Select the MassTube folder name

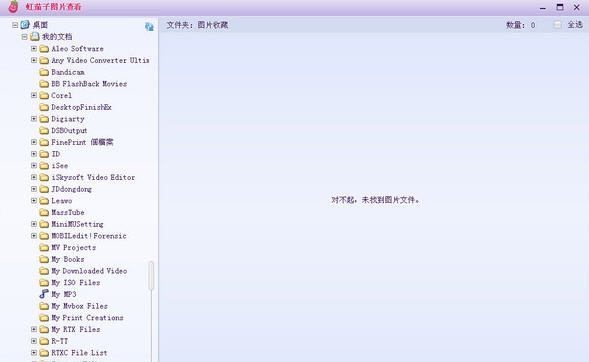[x=68, y=212]
